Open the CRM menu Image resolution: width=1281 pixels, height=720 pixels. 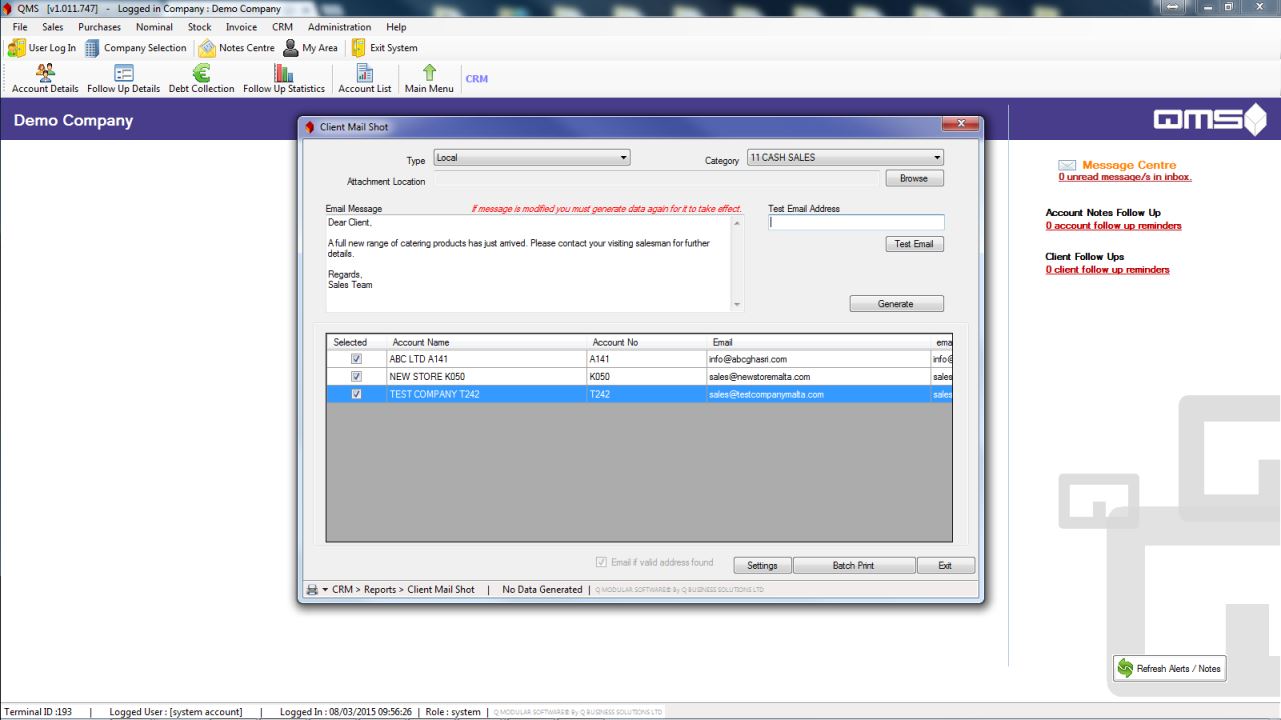click(x=283, y=27)
